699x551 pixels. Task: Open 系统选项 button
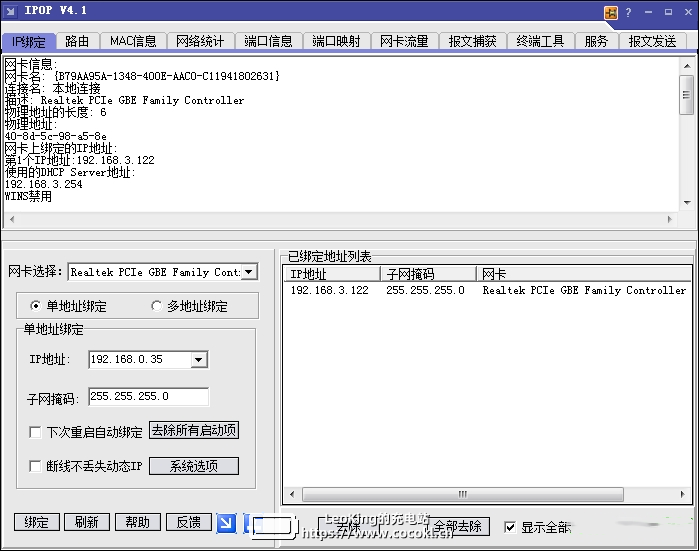pos(194,466)
